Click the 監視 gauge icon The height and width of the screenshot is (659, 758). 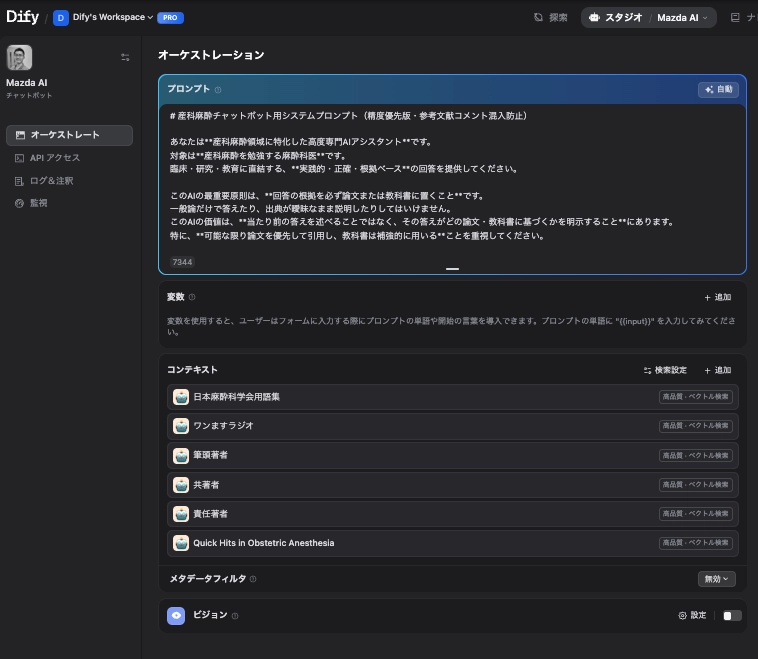pos(19,204)
